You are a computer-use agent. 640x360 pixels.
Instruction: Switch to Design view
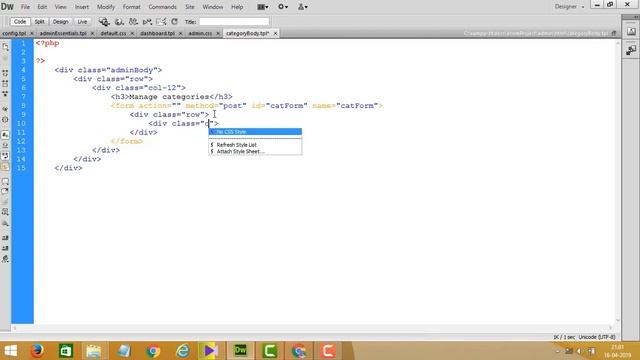click(x=60, y=22)
